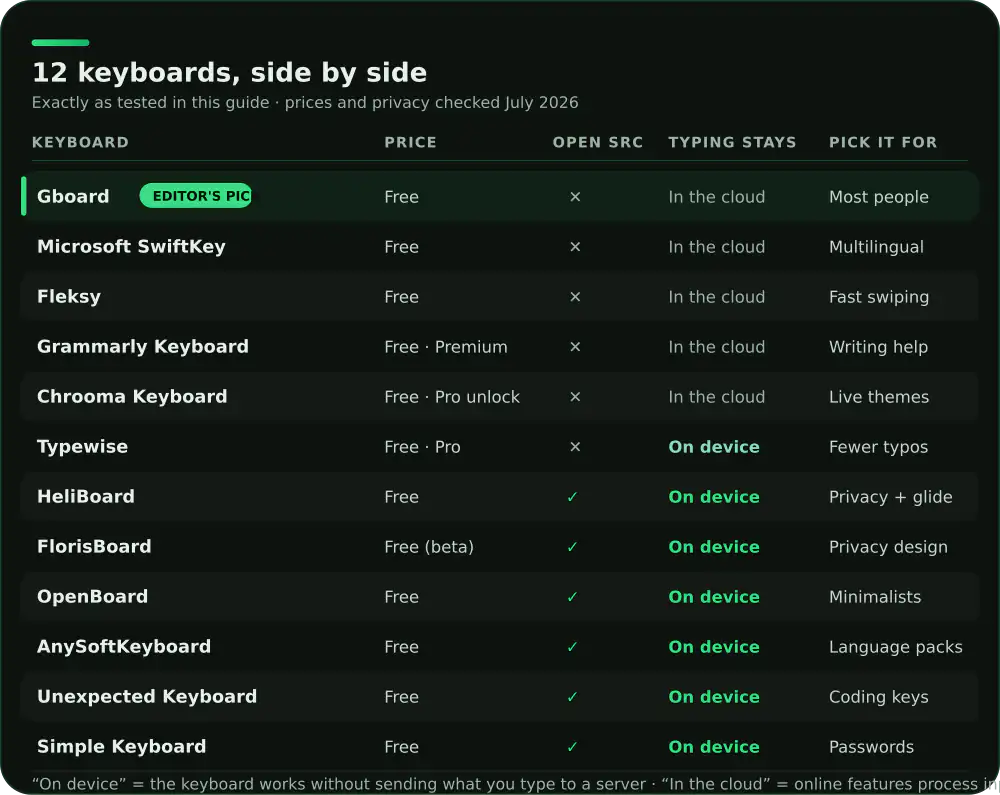Screen dimensions: 1000x795
Task: Select the Grammarly Keyboard name
Action: pos(143,347)
